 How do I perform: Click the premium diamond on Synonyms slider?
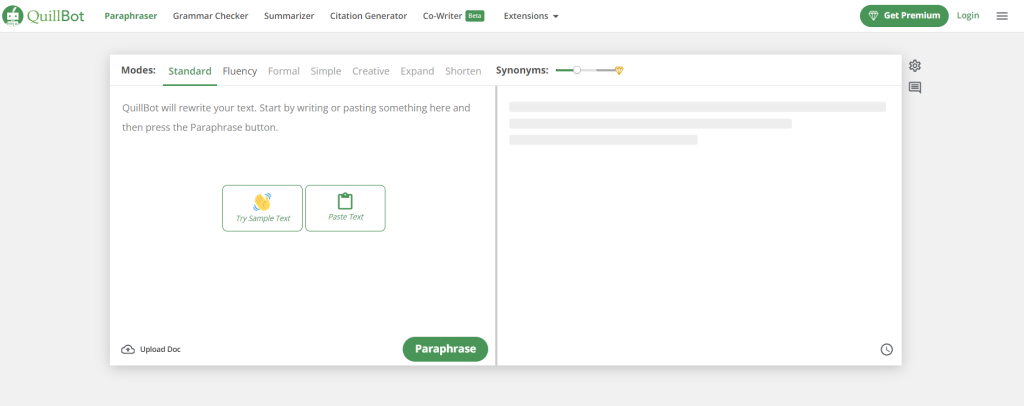(x=619, y=70)
